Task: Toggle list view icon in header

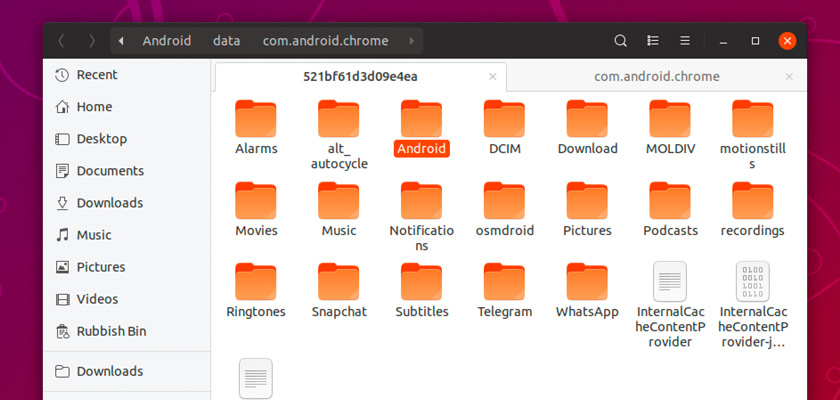Action: tap(652, 41)
